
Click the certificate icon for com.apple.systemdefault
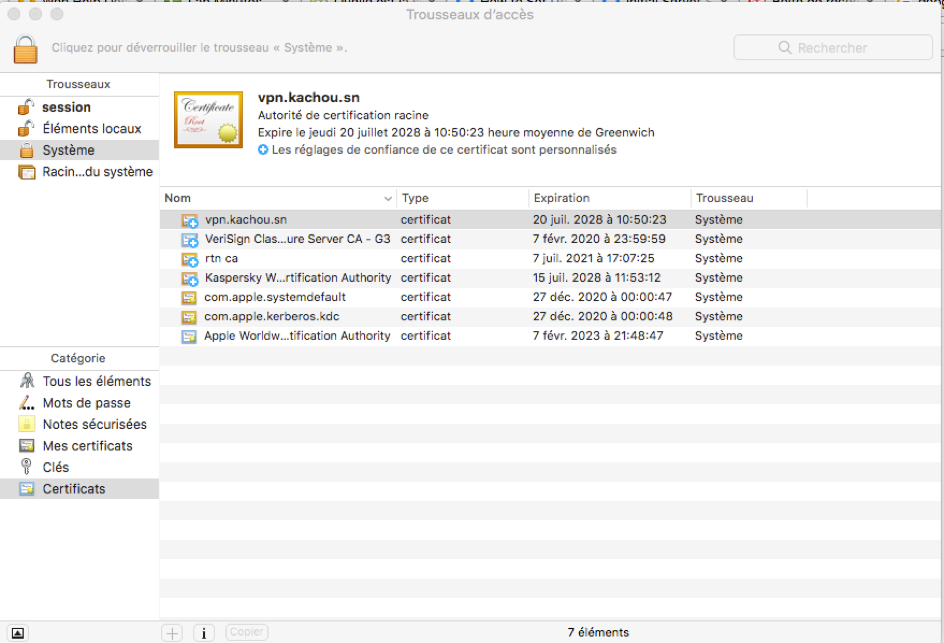pyautogui.click(x=189, y=297)
